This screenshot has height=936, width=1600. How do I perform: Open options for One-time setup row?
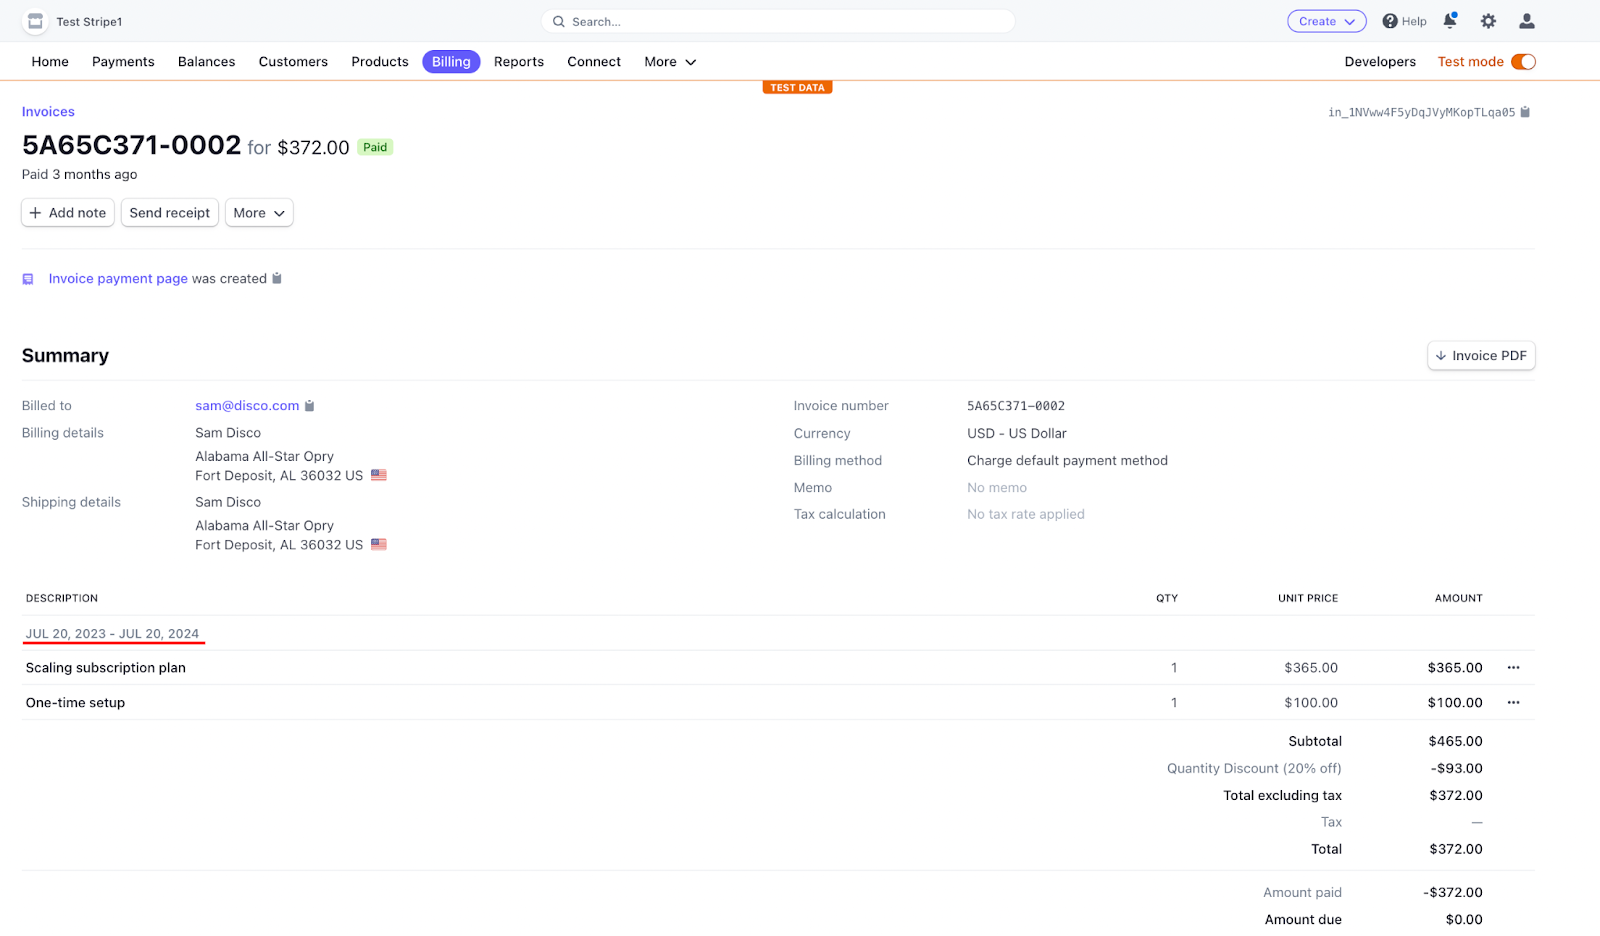coord(1513,703)
